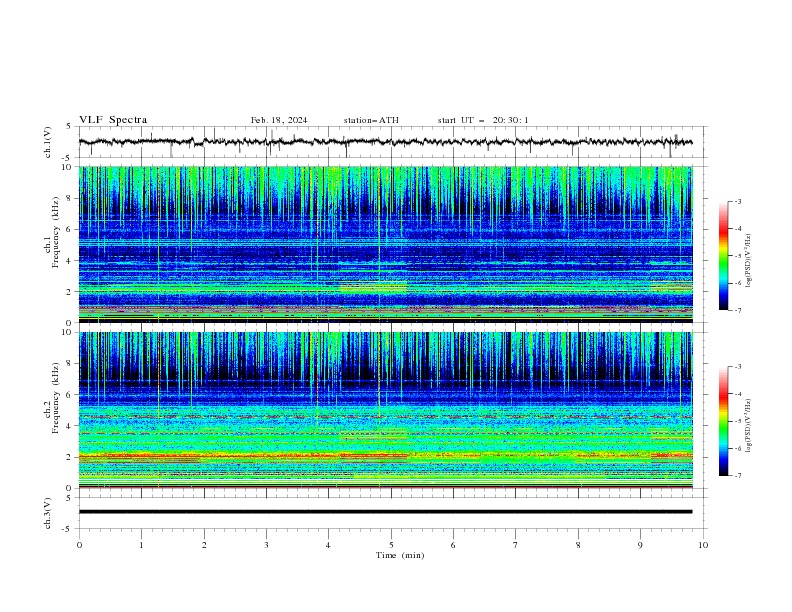Select the "start UT = 20:30: 1" text

[483, 120]
